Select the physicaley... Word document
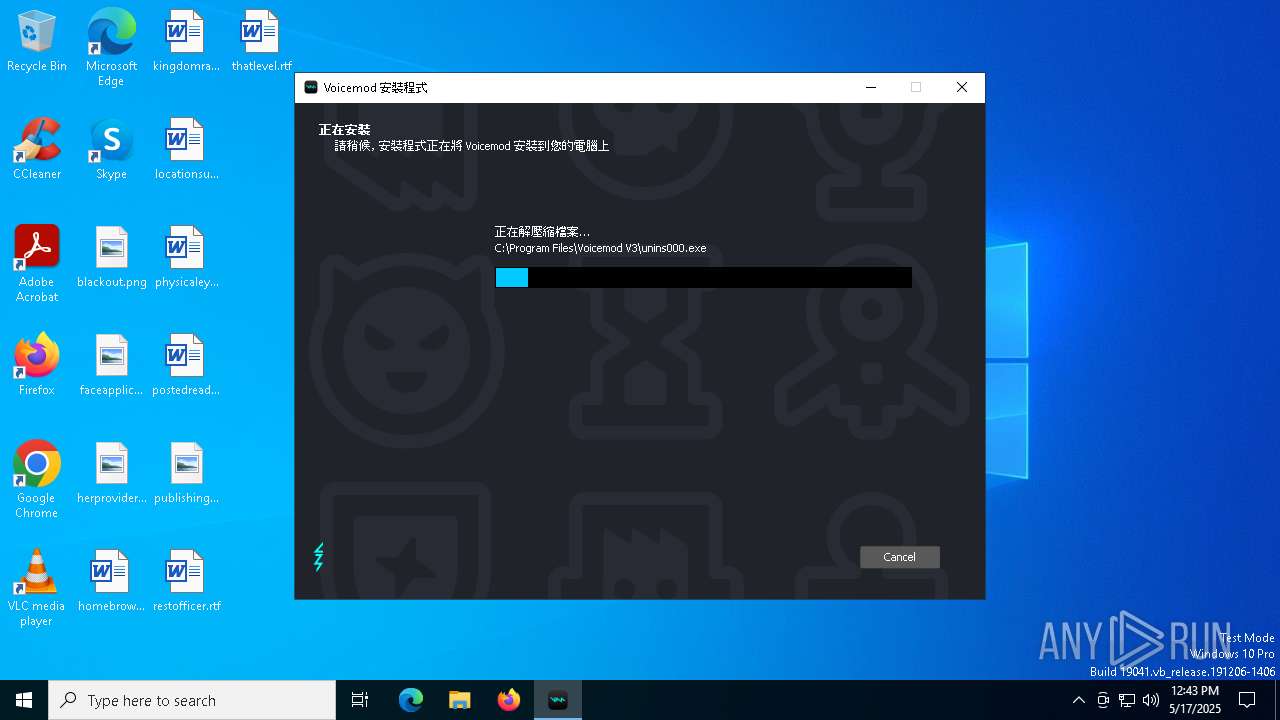Screen dimensions: 1280x720 [186, 258]
